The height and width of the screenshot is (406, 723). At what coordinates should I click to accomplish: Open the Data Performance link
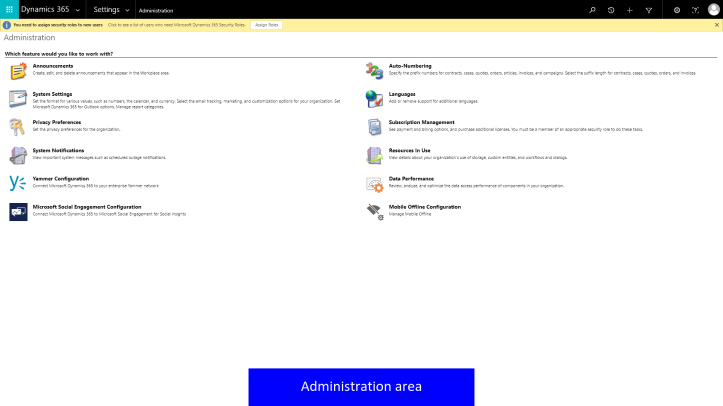[x=411, y=179]
